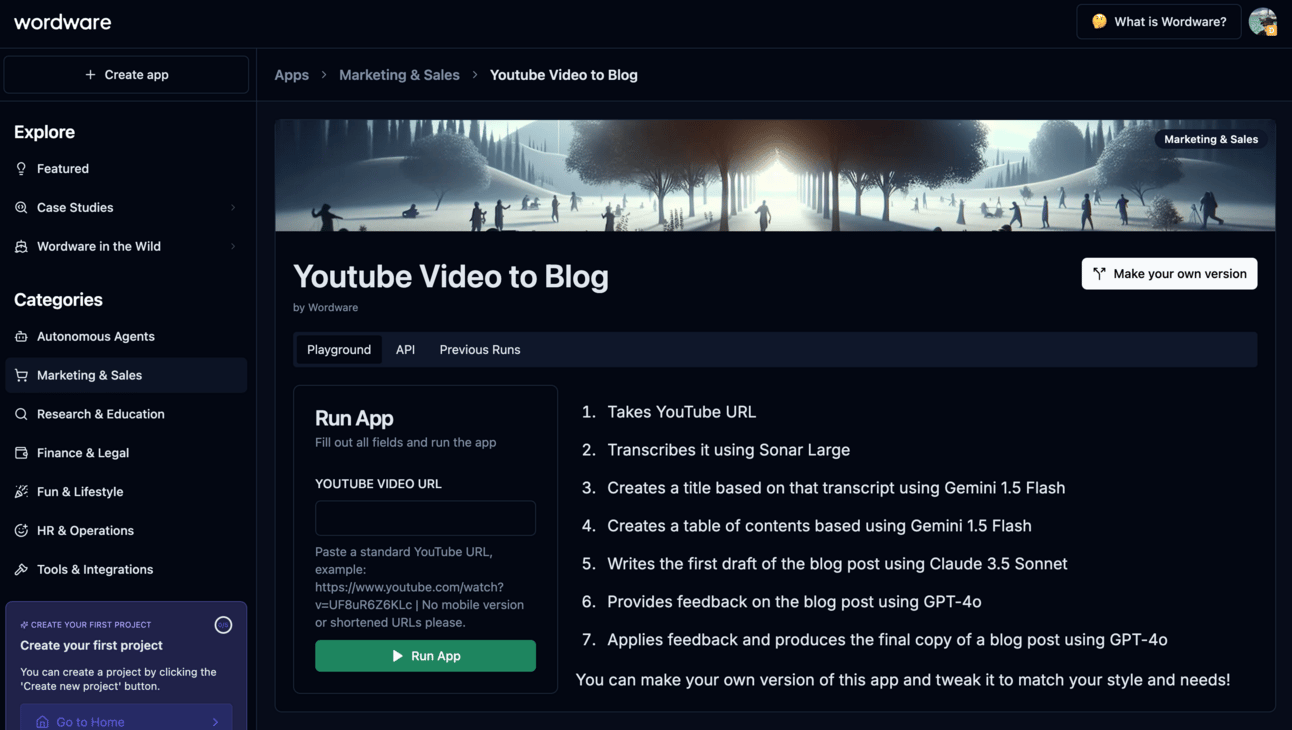The image size is (1292, 730).
Task: Click the home icon in Go to Home
Action: [42, 722]
